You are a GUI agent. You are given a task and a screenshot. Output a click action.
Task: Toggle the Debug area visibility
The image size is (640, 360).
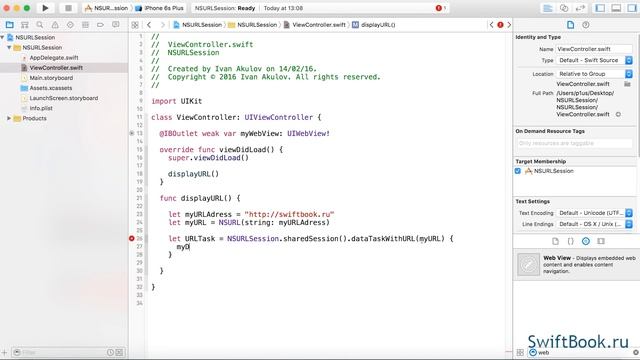pos(616,8)
